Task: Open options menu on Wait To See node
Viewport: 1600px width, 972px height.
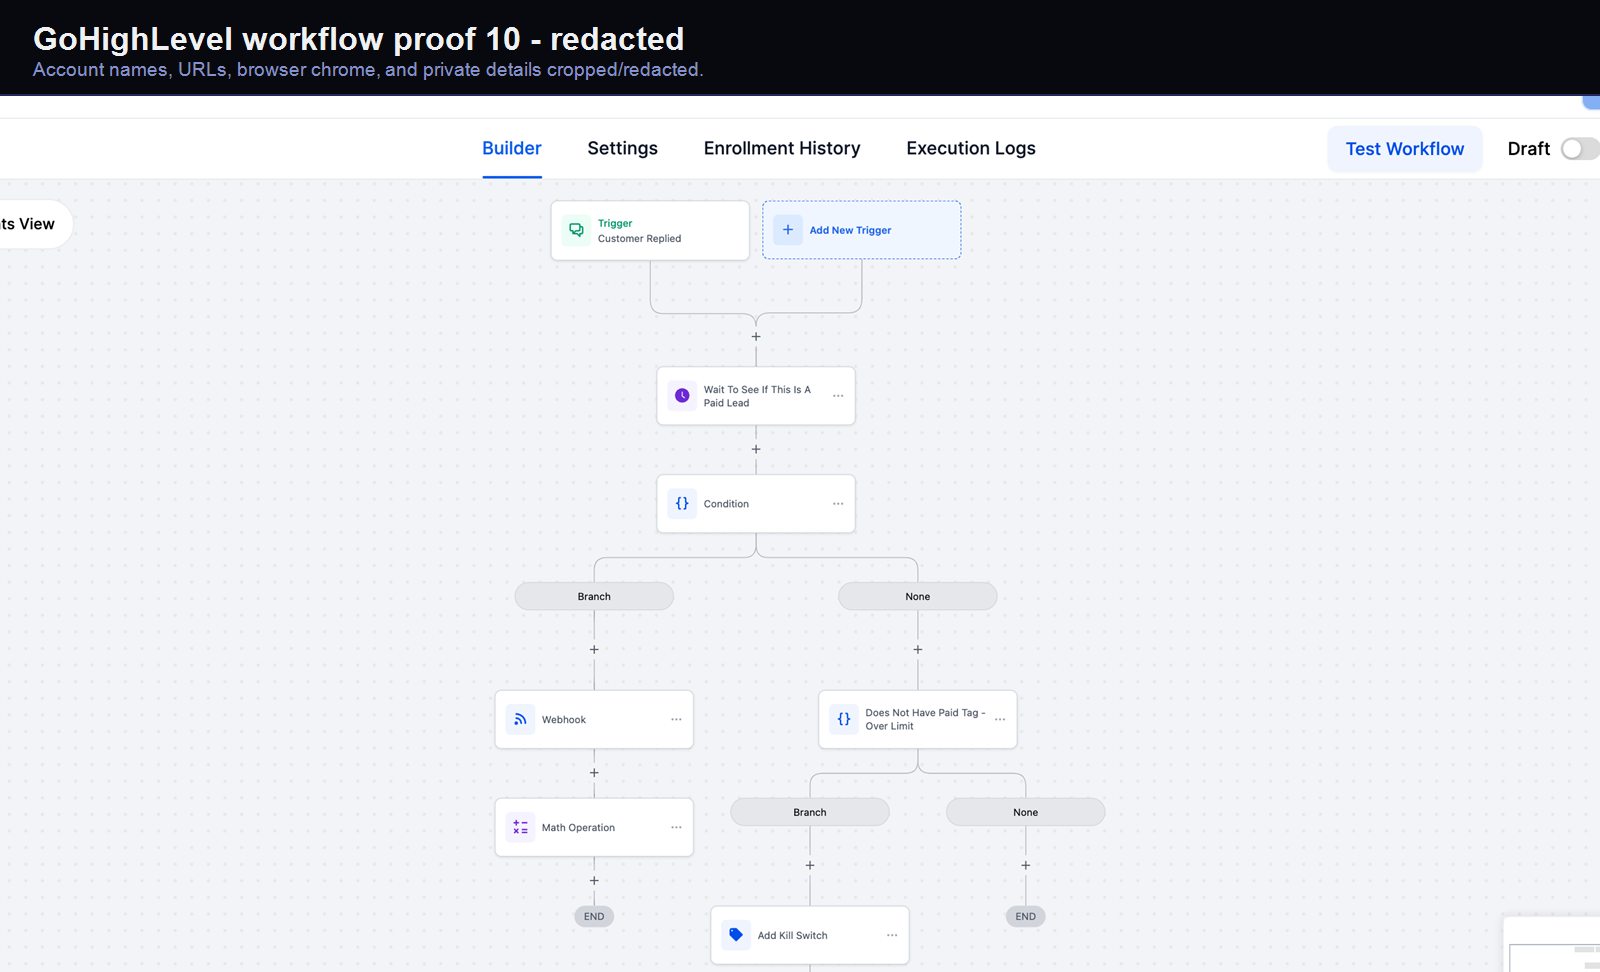Action: click(838, 396)
